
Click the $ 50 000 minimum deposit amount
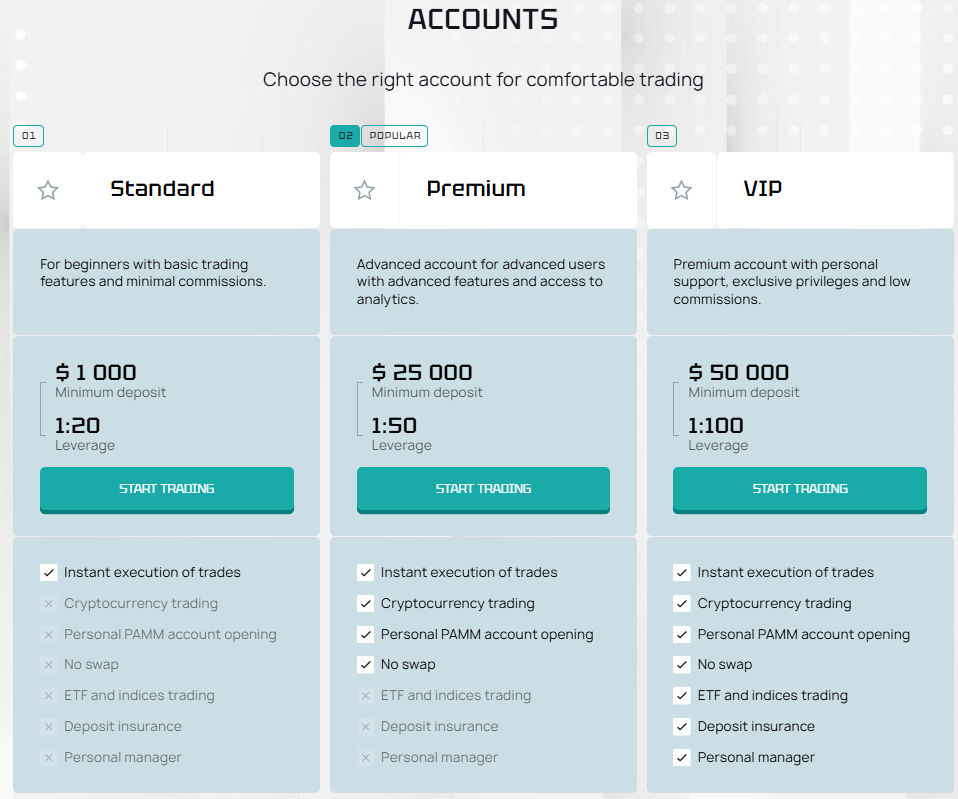(x=739, y=373)
